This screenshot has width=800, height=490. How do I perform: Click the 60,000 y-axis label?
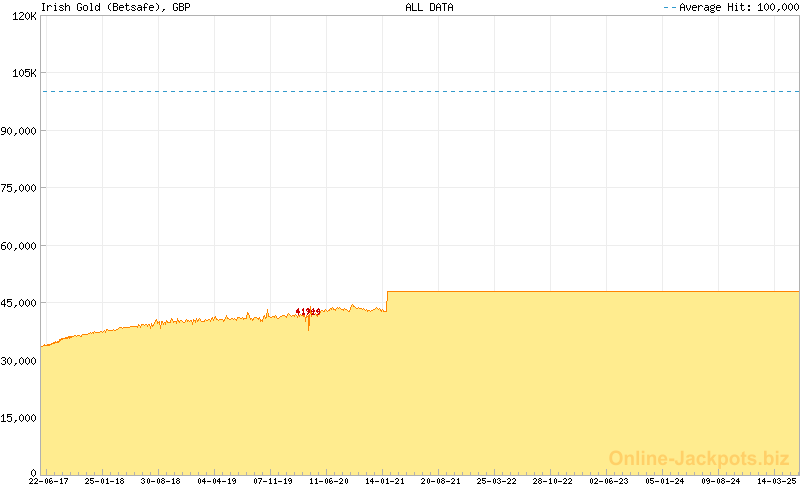[19, 246]
